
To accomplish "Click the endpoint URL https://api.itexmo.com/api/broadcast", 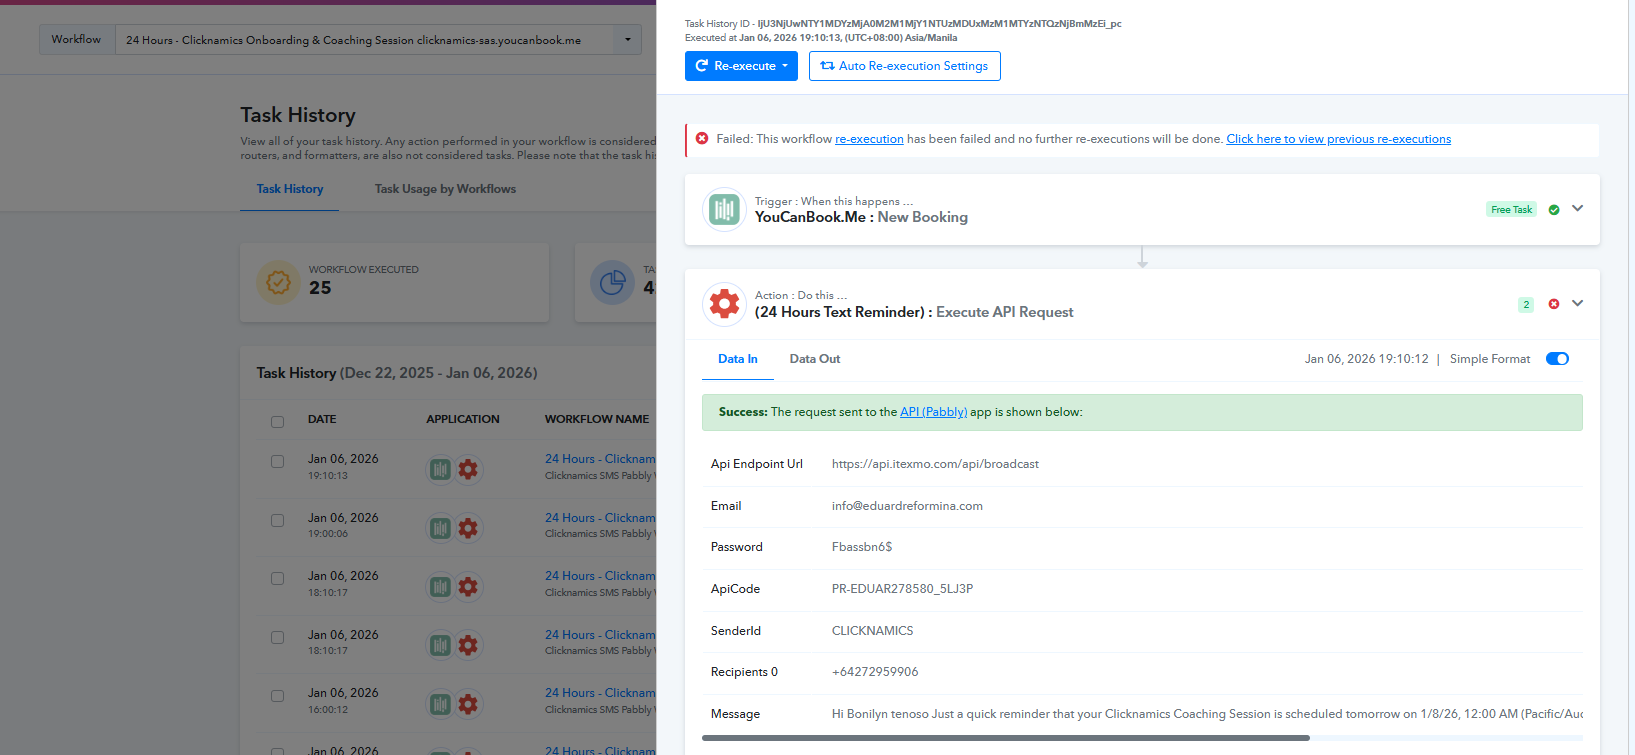I will click(935, 464).
